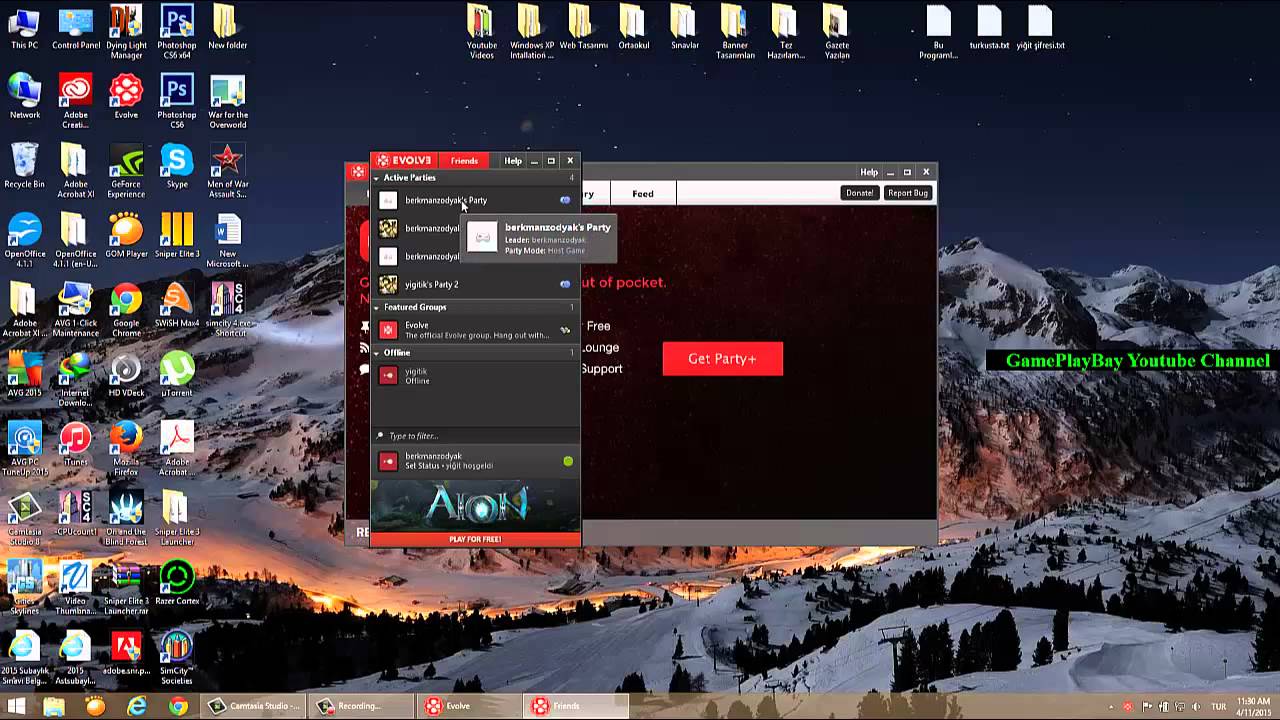
Task: Open Dying Light Manager desktop icon
Action: [126, 32]
